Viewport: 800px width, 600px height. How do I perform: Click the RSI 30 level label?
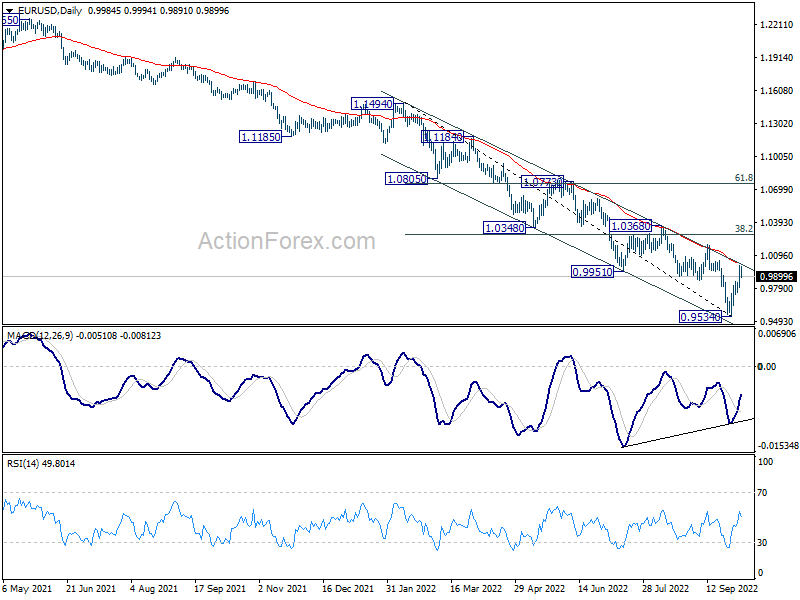[x=762, y=543]
